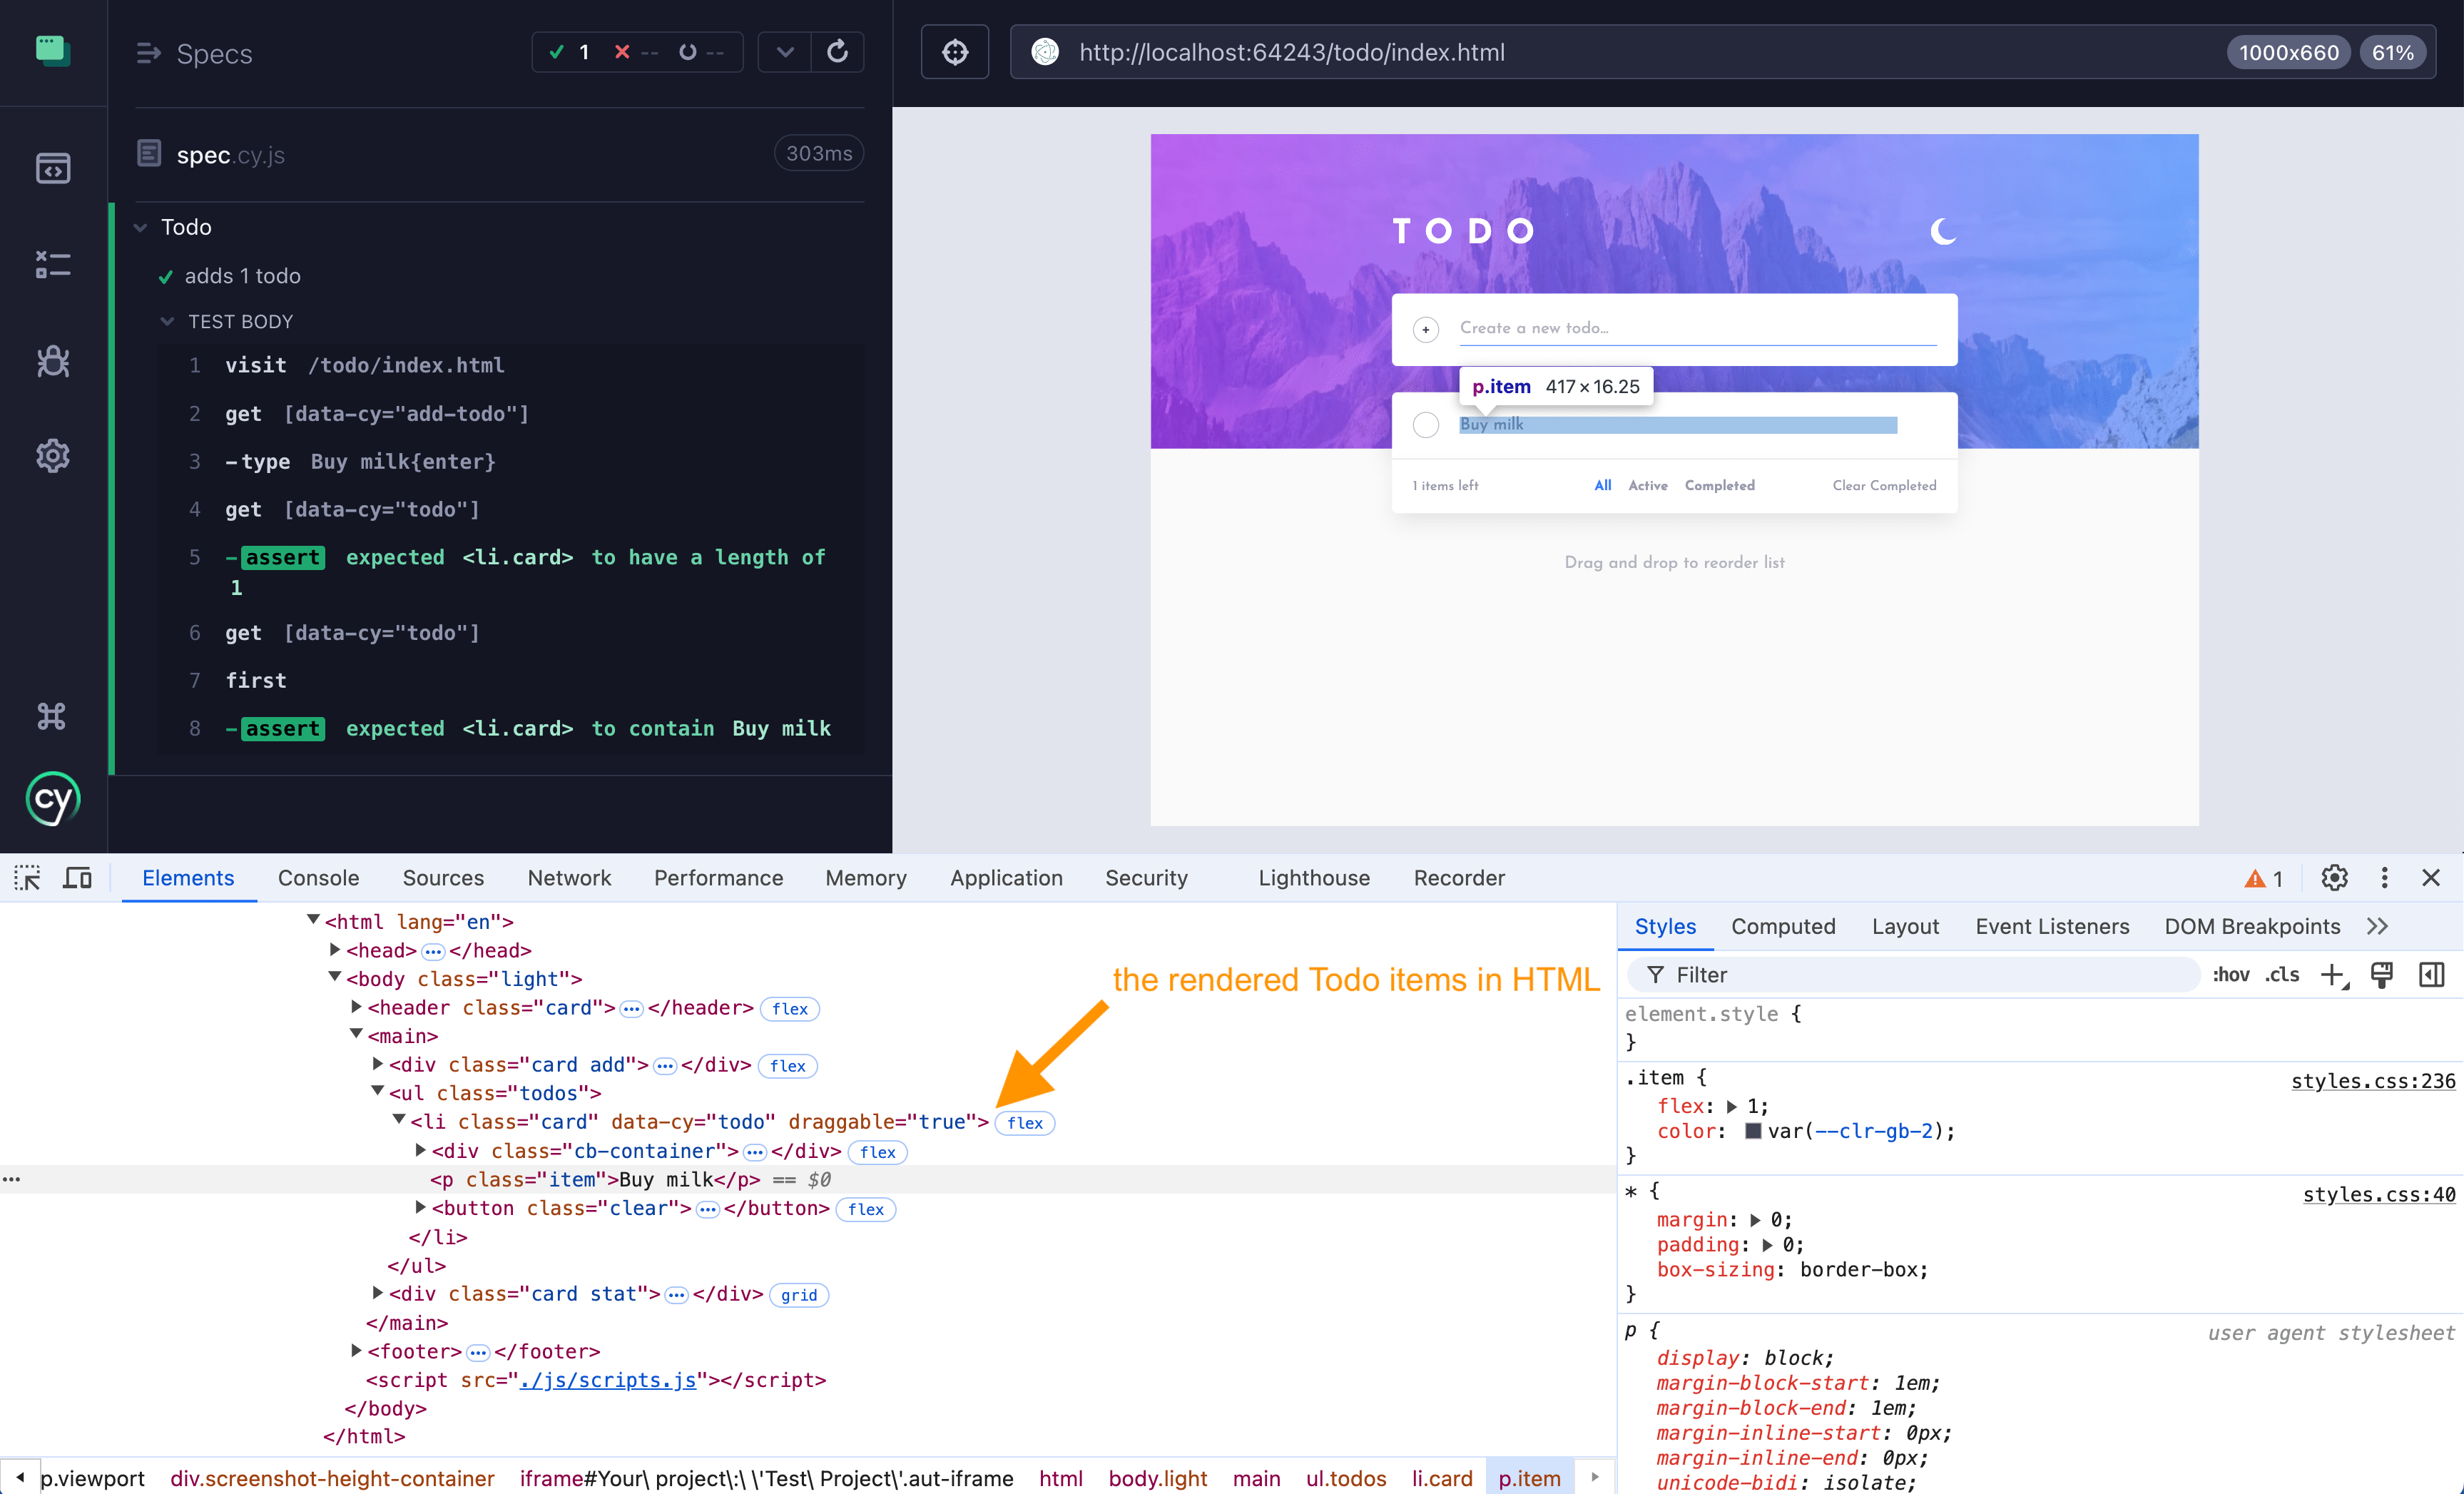Select the DevTools inspect element picker
This screenshot has width=2464, height=1494.
(x=27, y=878)
